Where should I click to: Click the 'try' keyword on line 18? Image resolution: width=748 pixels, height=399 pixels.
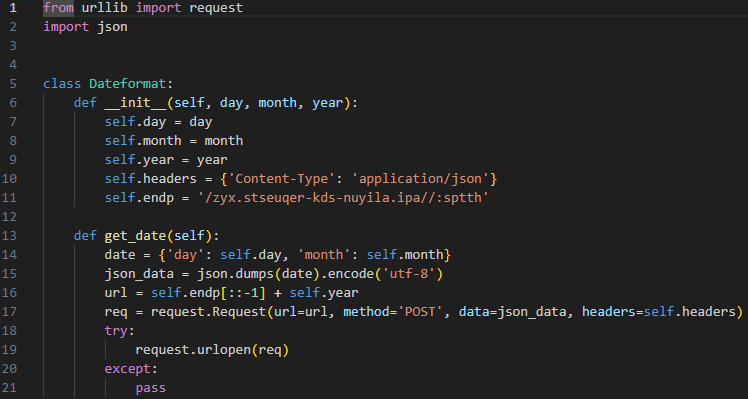[x=116, y=331]
